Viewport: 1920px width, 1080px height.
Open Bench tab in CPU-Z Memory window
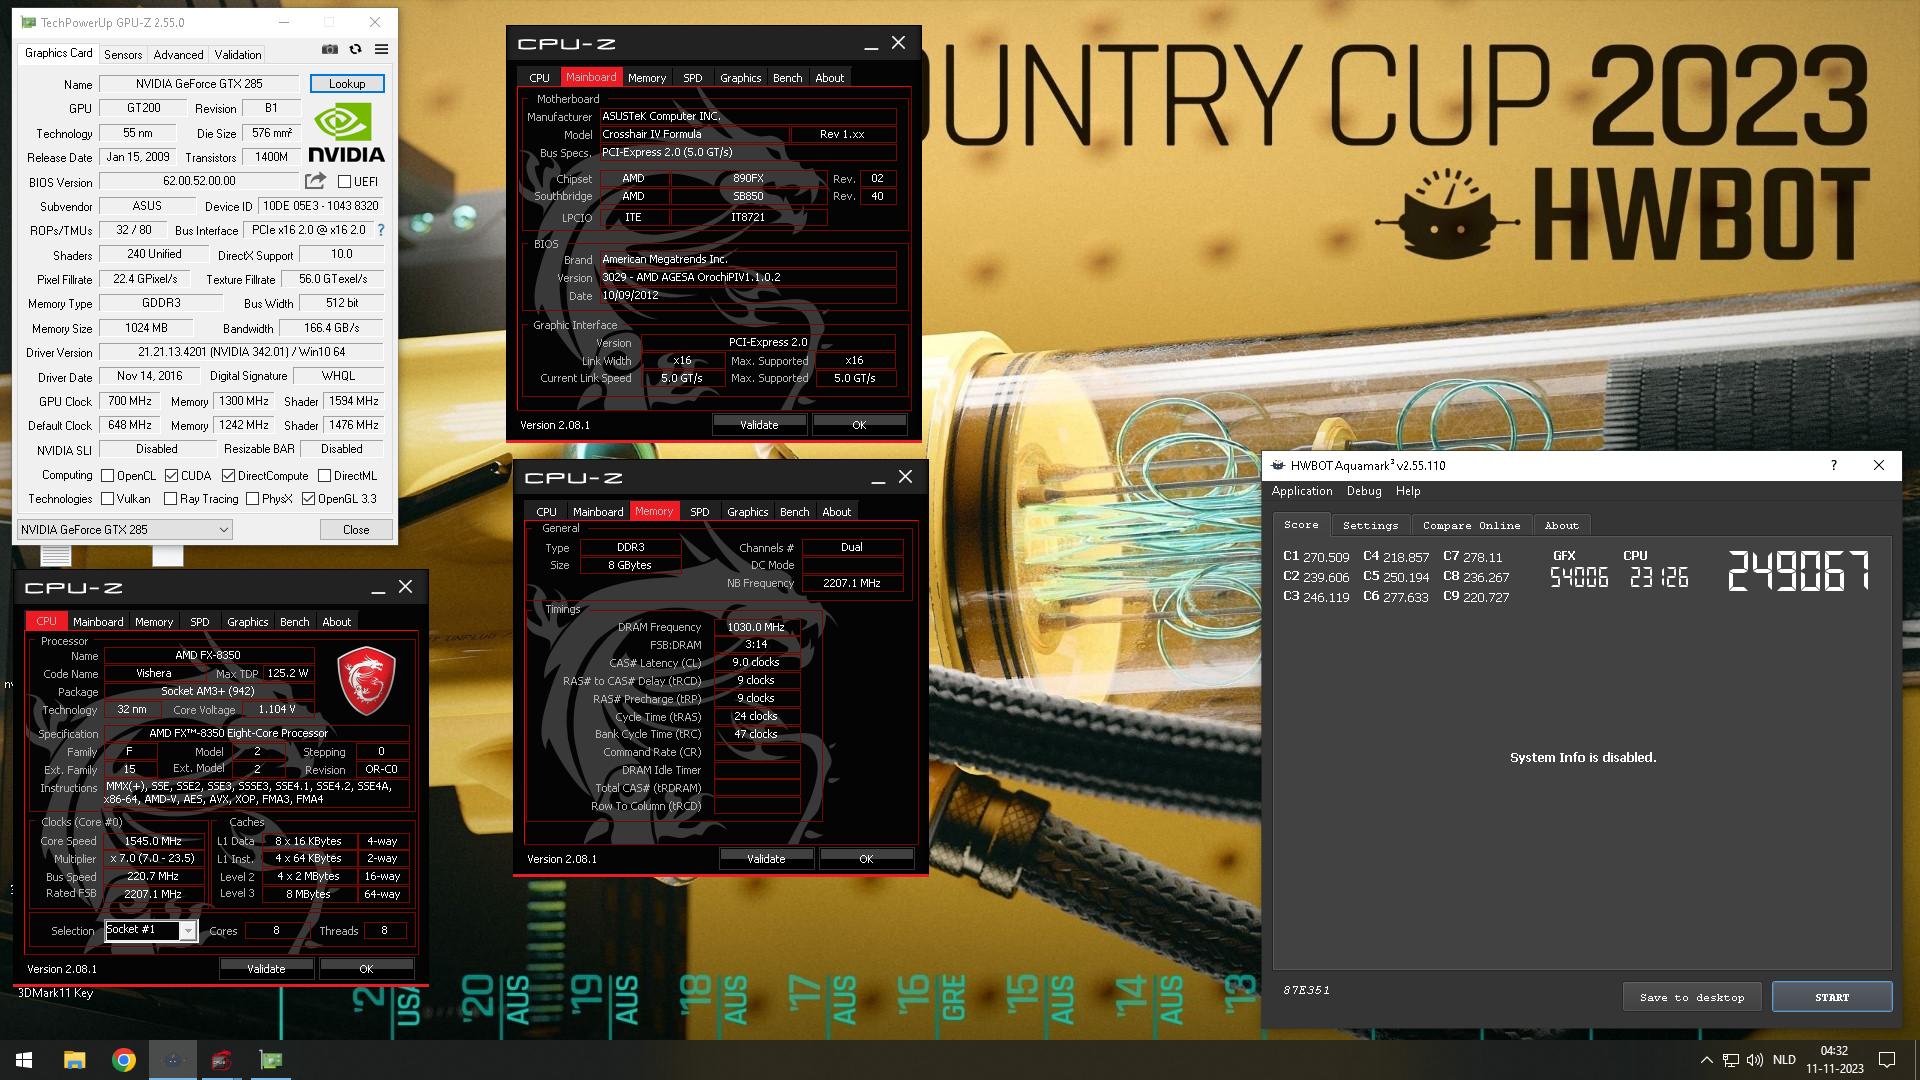click(x=795, y=512)
